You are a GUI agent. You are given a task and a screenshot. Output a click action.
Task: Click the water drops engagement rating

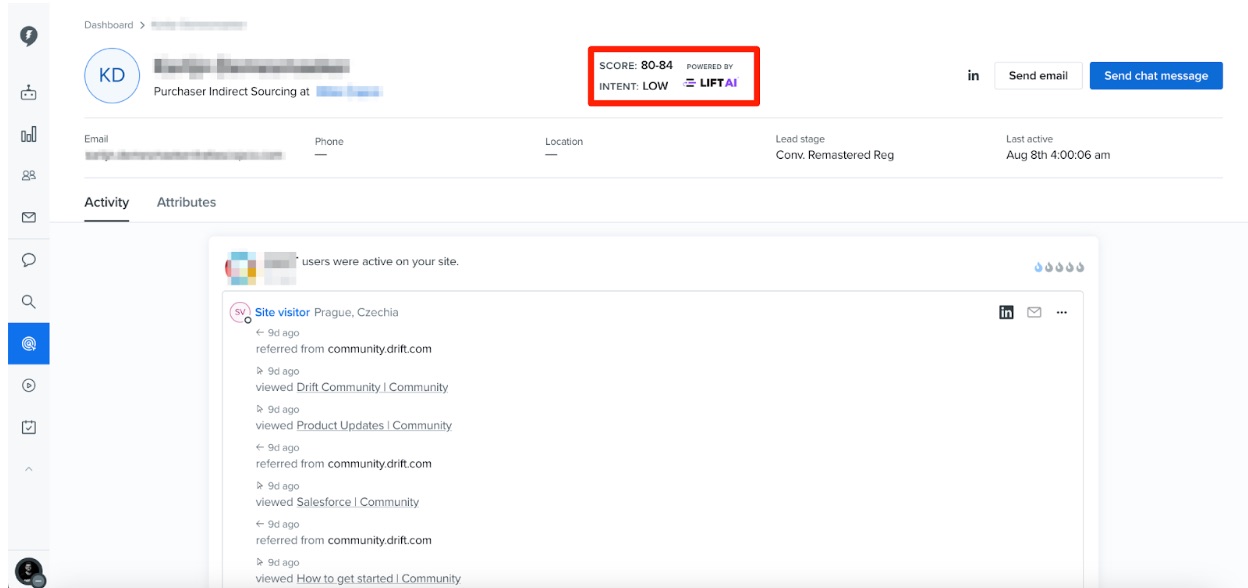(1059, 267)
